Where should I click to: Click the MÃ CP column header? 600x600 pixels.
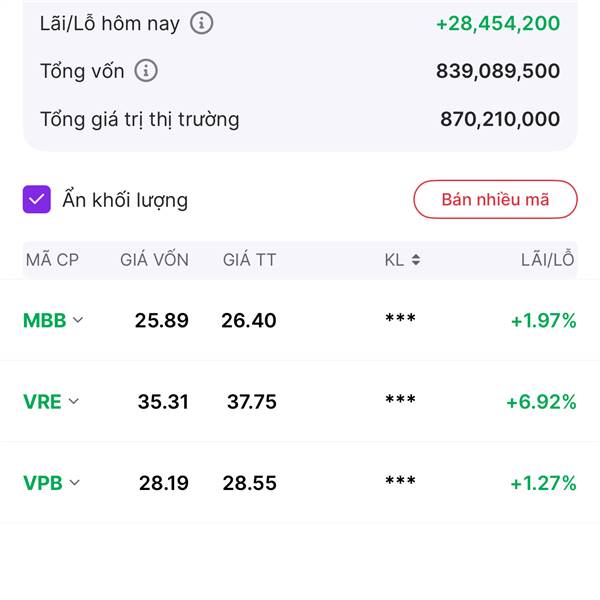52,260
